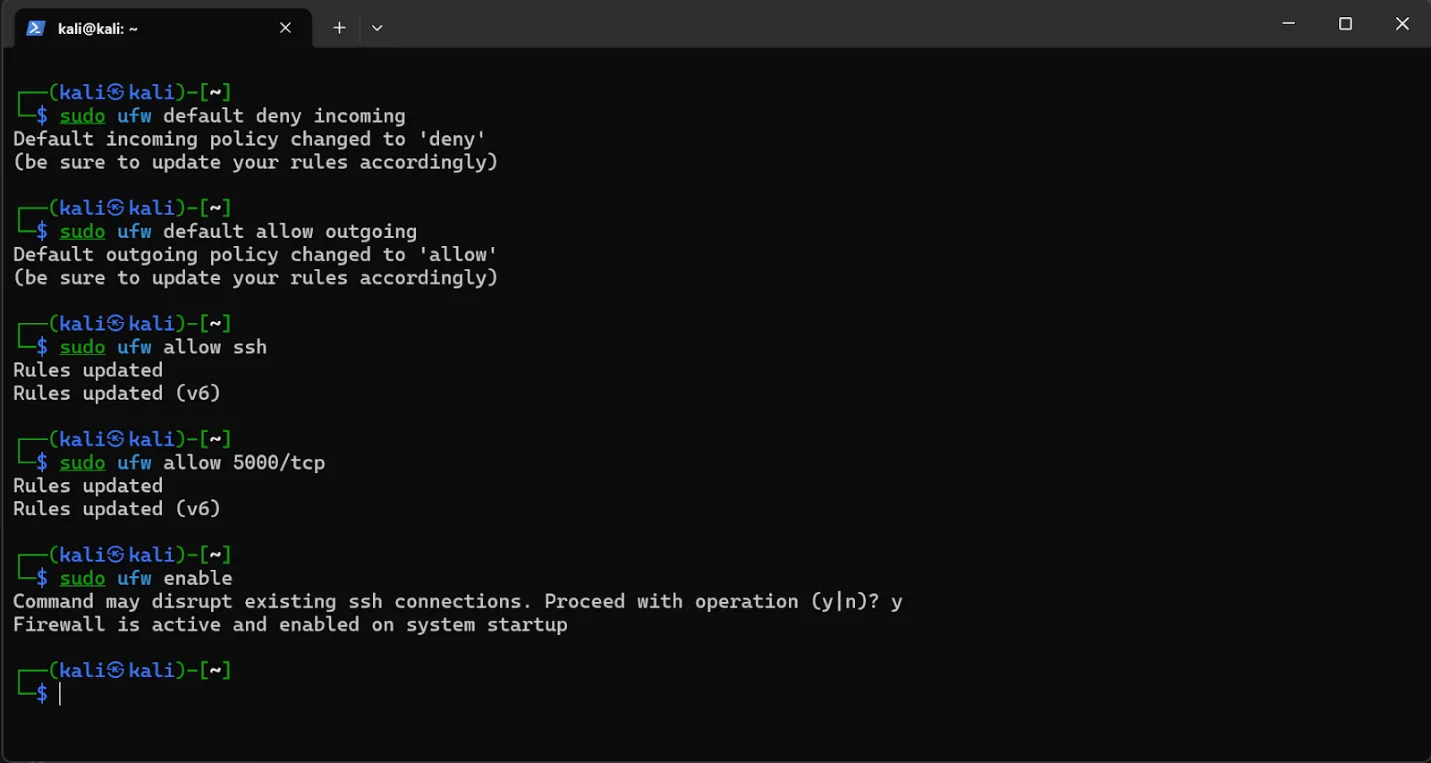Select the Firewall is active confirmation line

290,624
